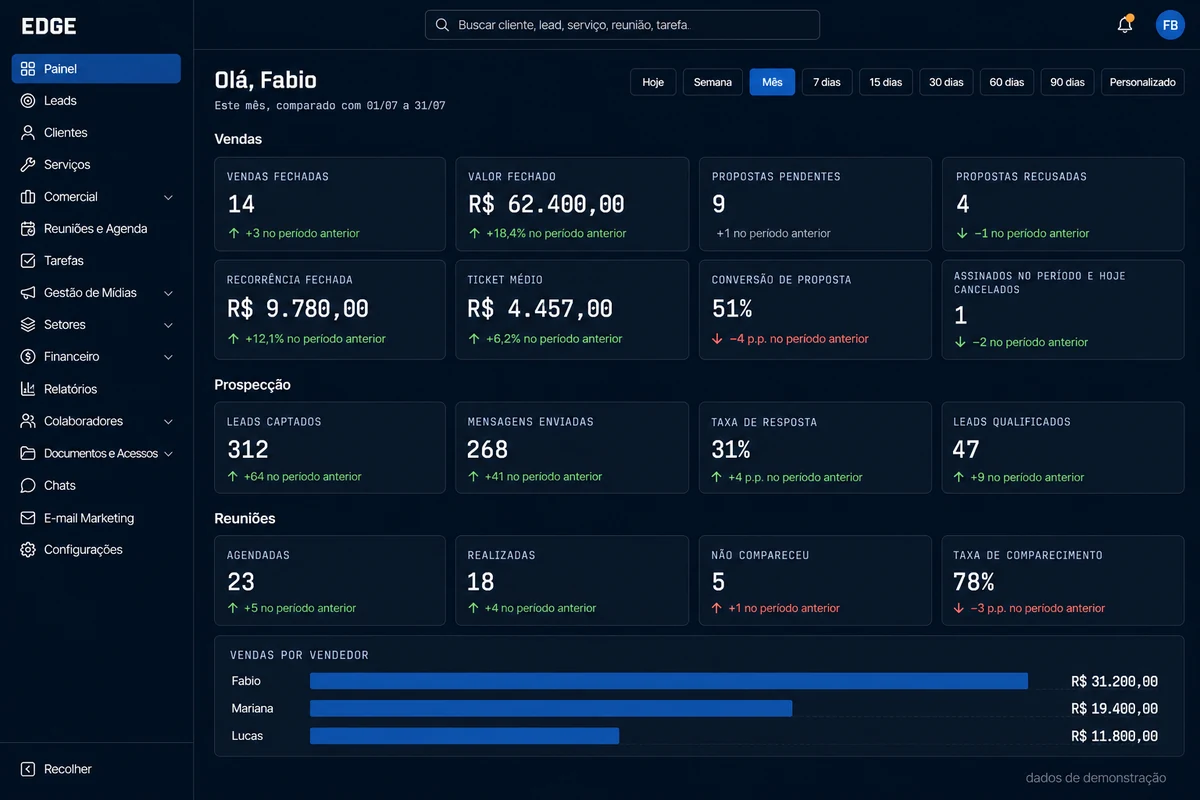Screen dimensions: 1200x800
Task: Go home via the EDGE logo
Action: point(49,26)
